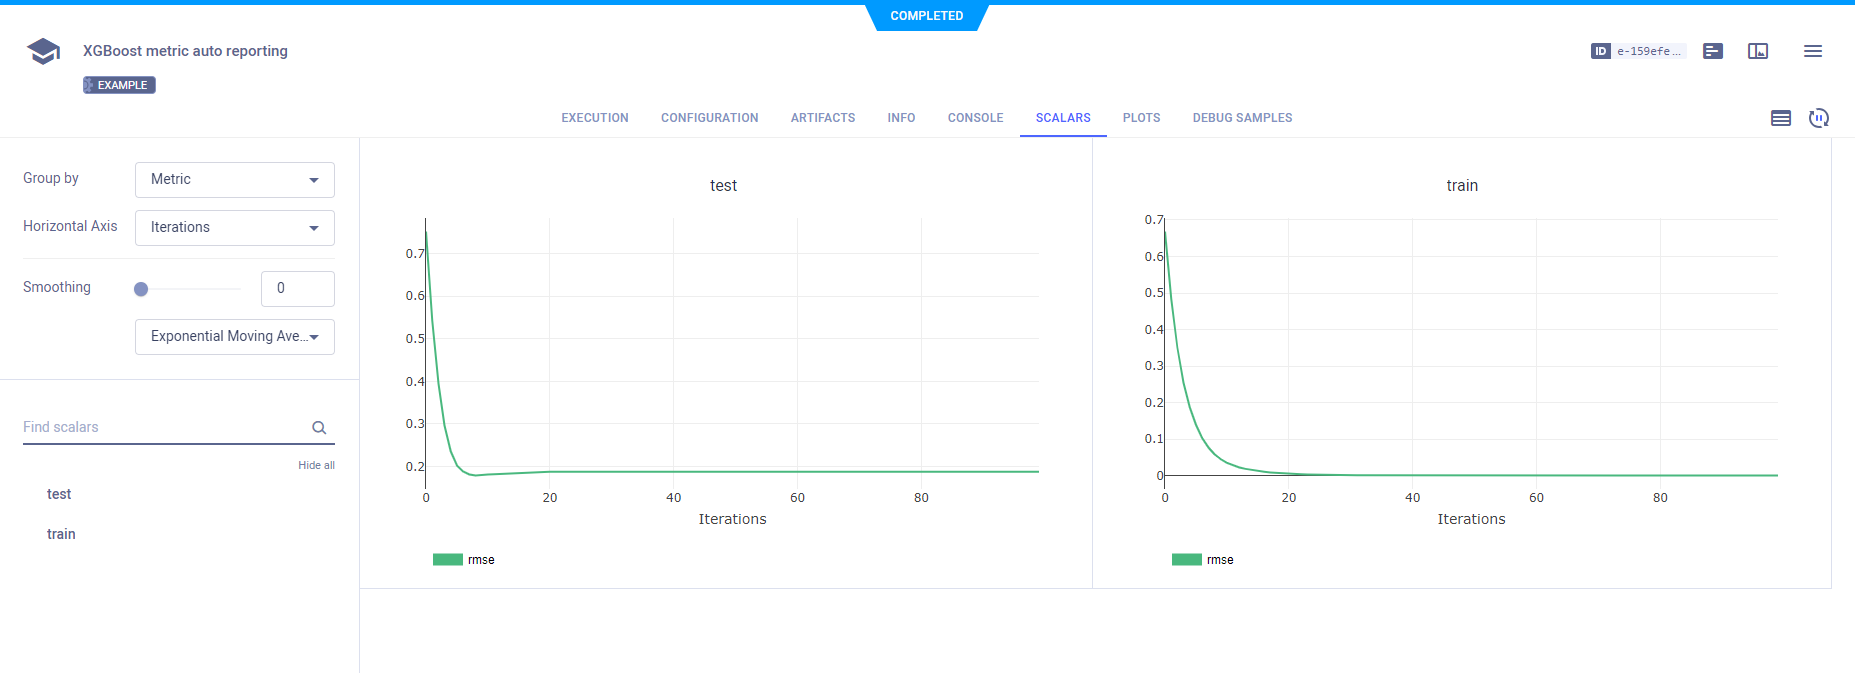Open the CONSOLE tab
This screenshot has width=1855, height=673.
[975, 118]
